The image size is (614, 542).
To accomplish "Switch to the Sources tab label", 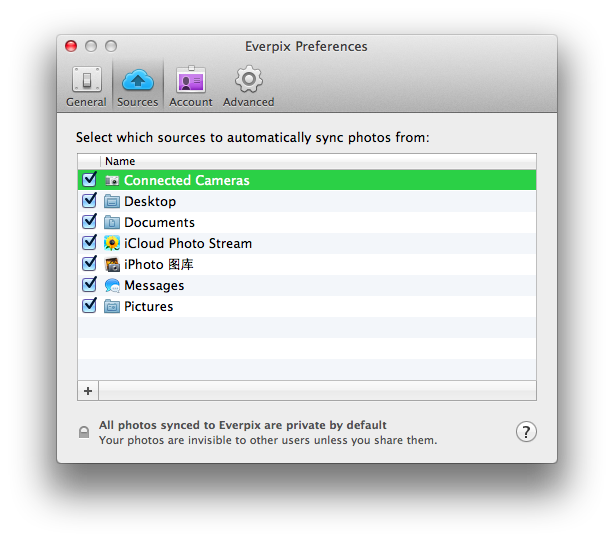I will pos(137,102).
